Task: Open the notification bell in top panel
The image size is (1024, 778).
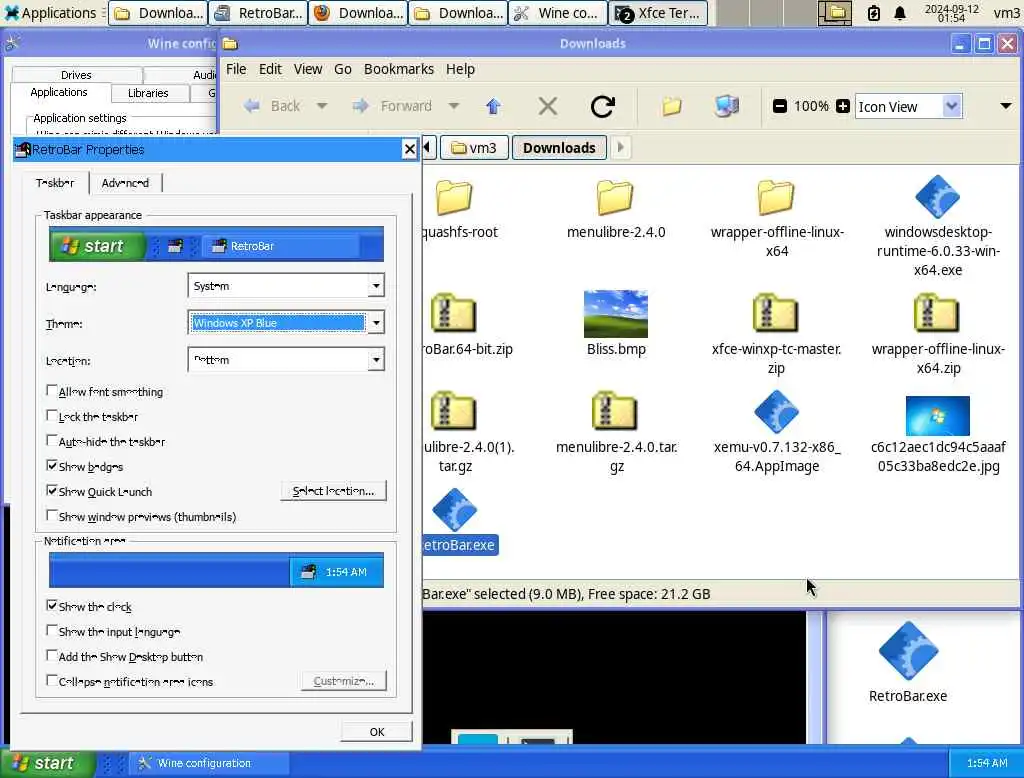Action: tap(900, 13)
